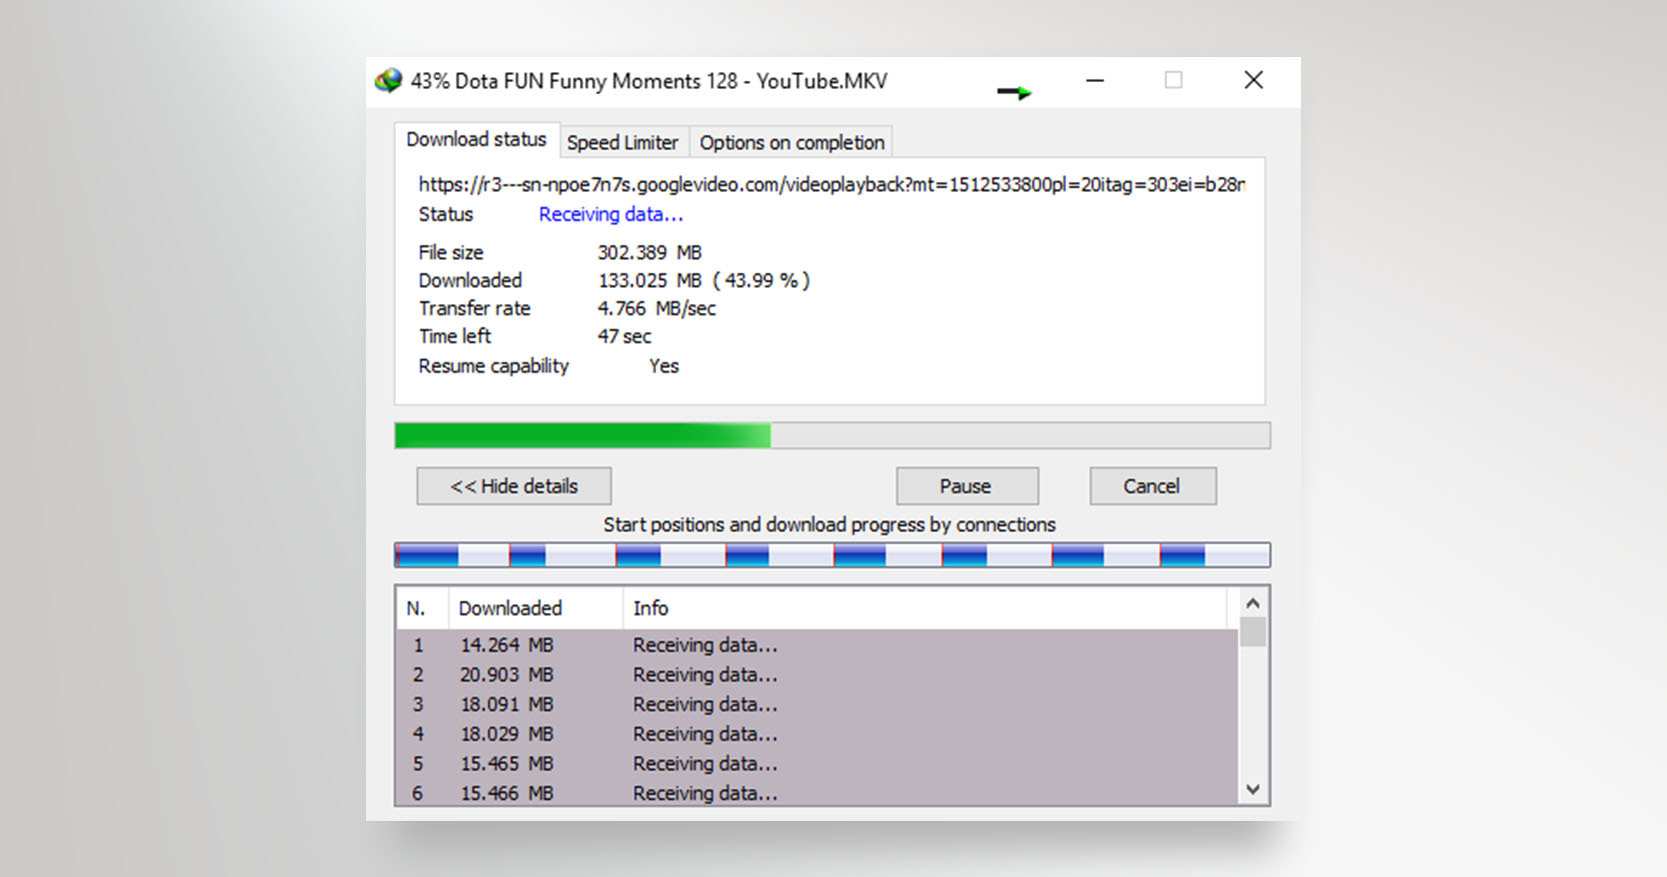
Task: Click the scrollbar down arrow in connections list
Action: pos(1253,789)
